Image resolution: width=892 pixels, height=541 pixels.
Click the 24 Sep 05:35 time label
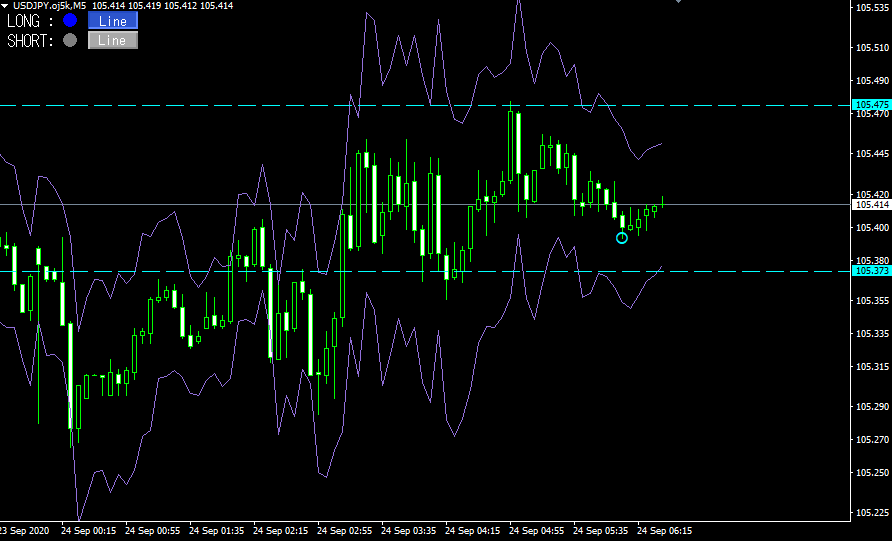[x=600, y=531]
